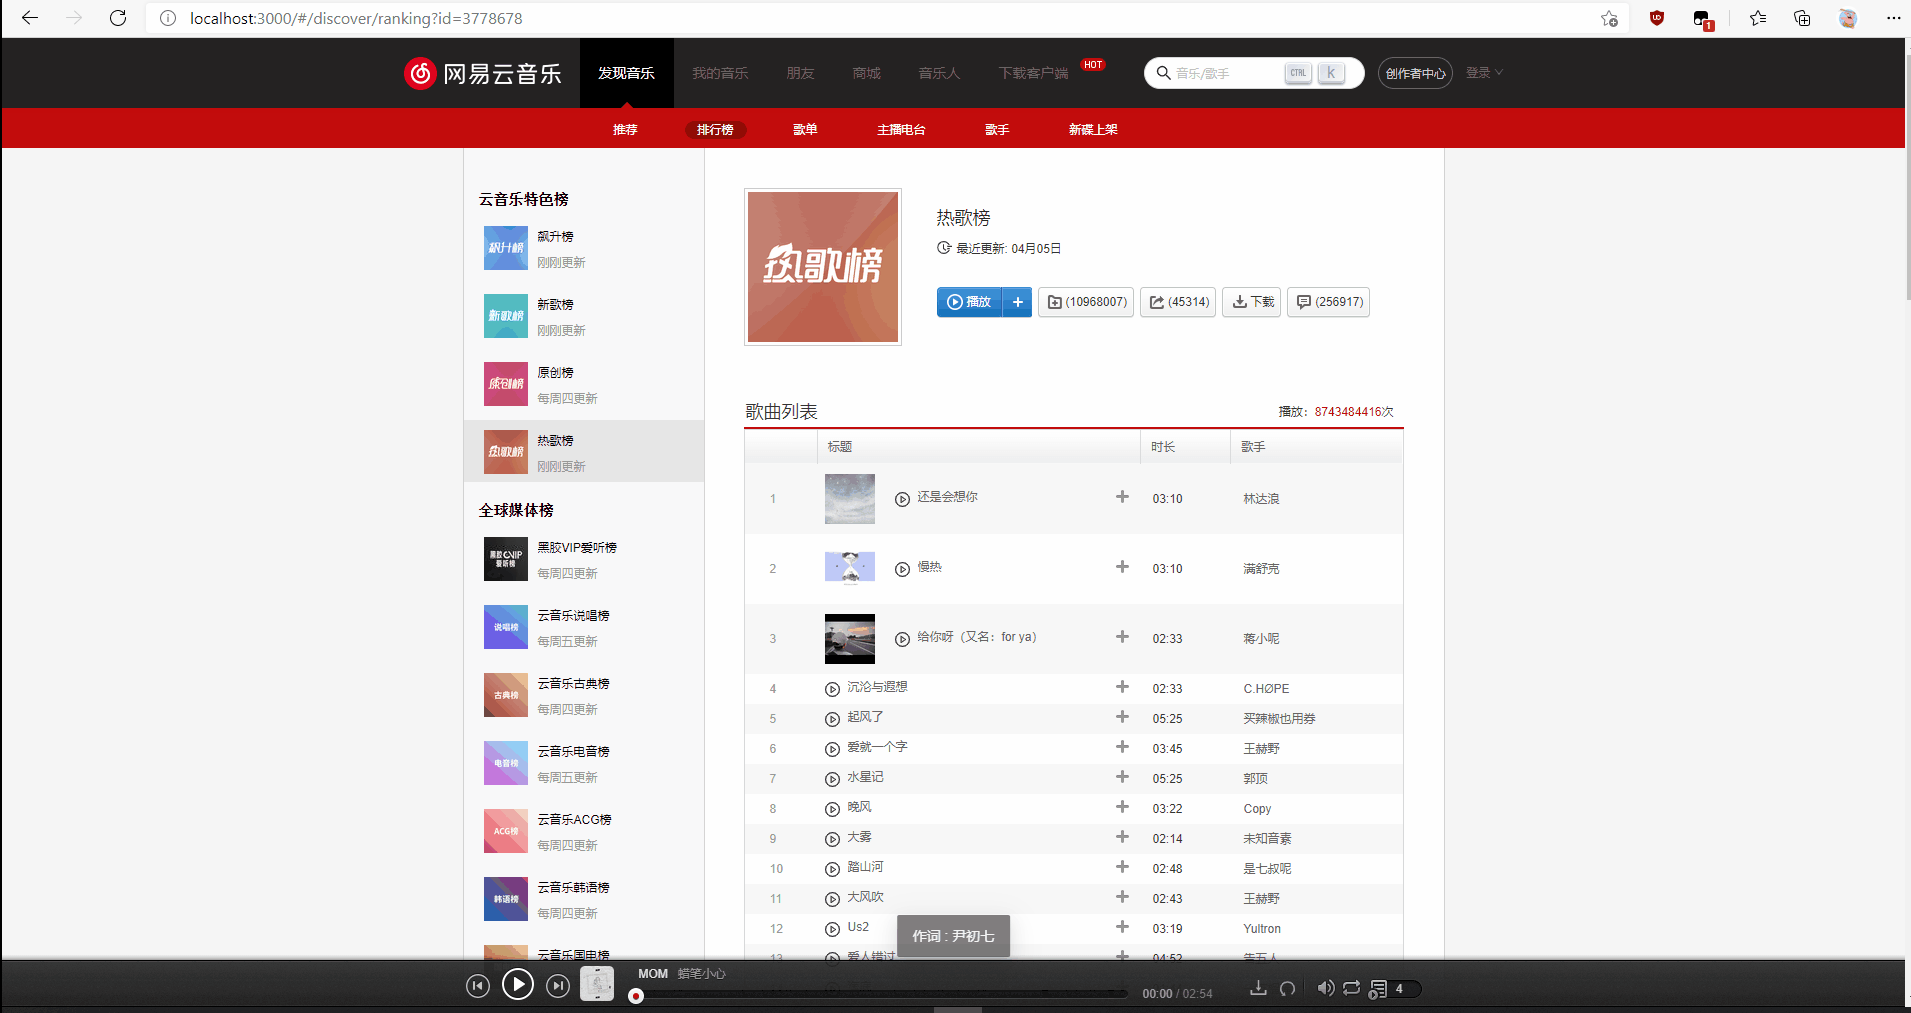The width and height of the screenshot is (1911, 1013).
Task: Open the 云音乐古典榜 chart
Action: coord(584,695)
